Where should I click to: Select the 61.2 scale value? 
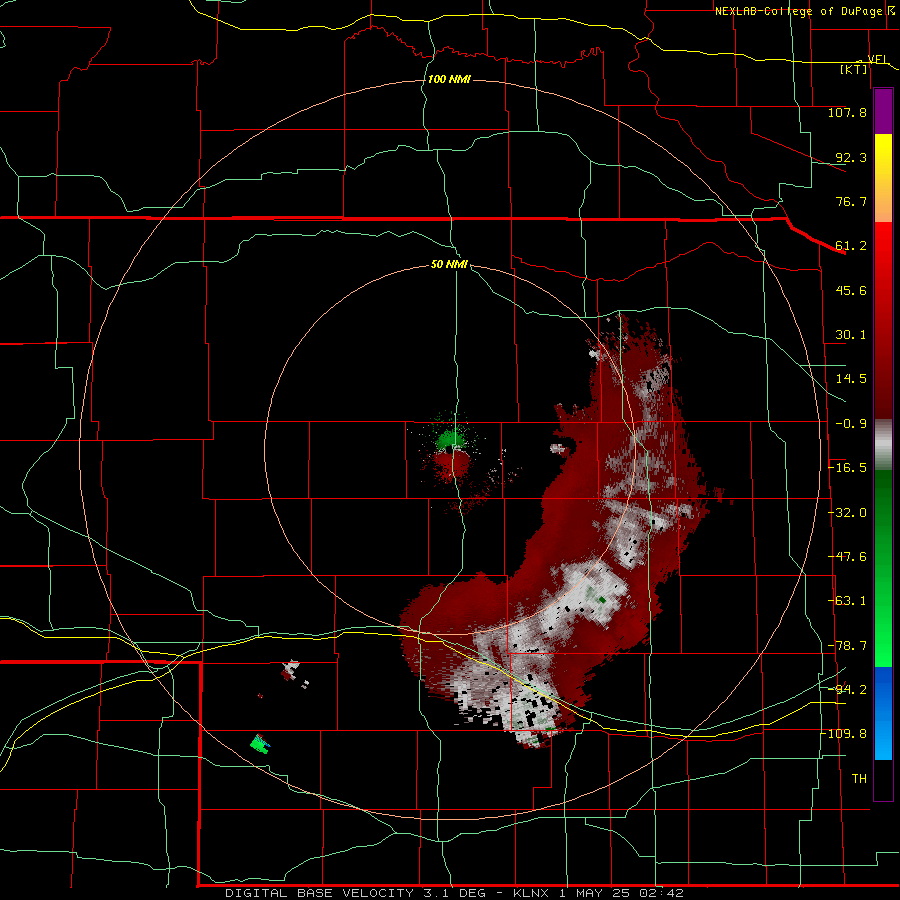[x=851, y=246]
